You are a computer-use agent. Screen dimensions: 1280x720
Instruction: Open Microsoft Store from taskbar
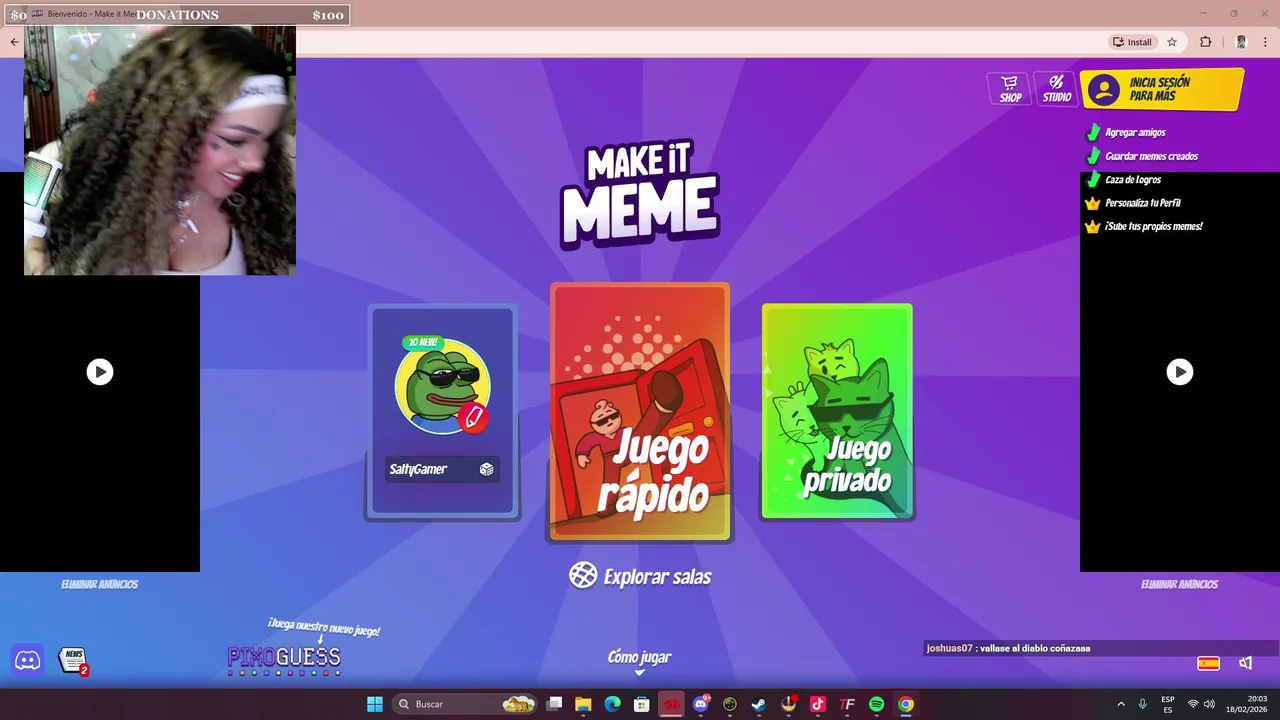click(642, 704)
